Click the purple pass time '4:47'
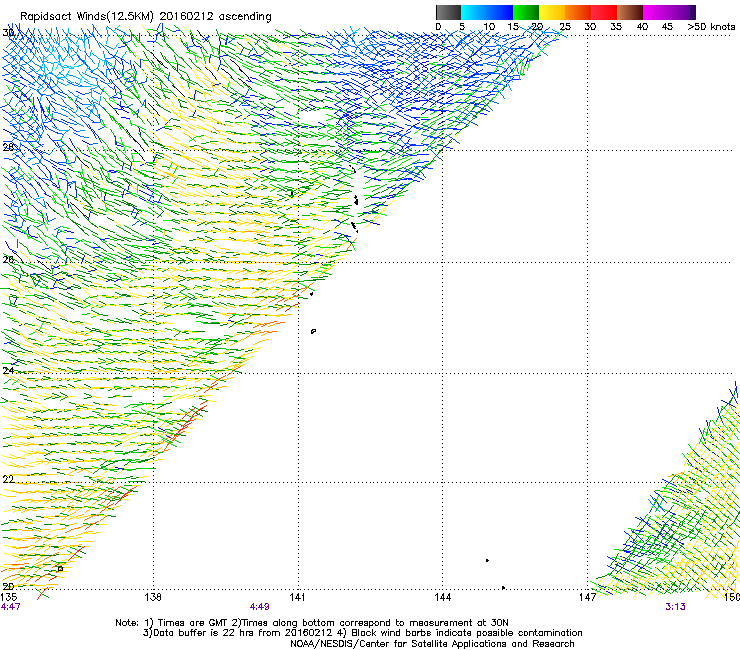740x650 pixels. pyautogui.click(x=10, y=607)
